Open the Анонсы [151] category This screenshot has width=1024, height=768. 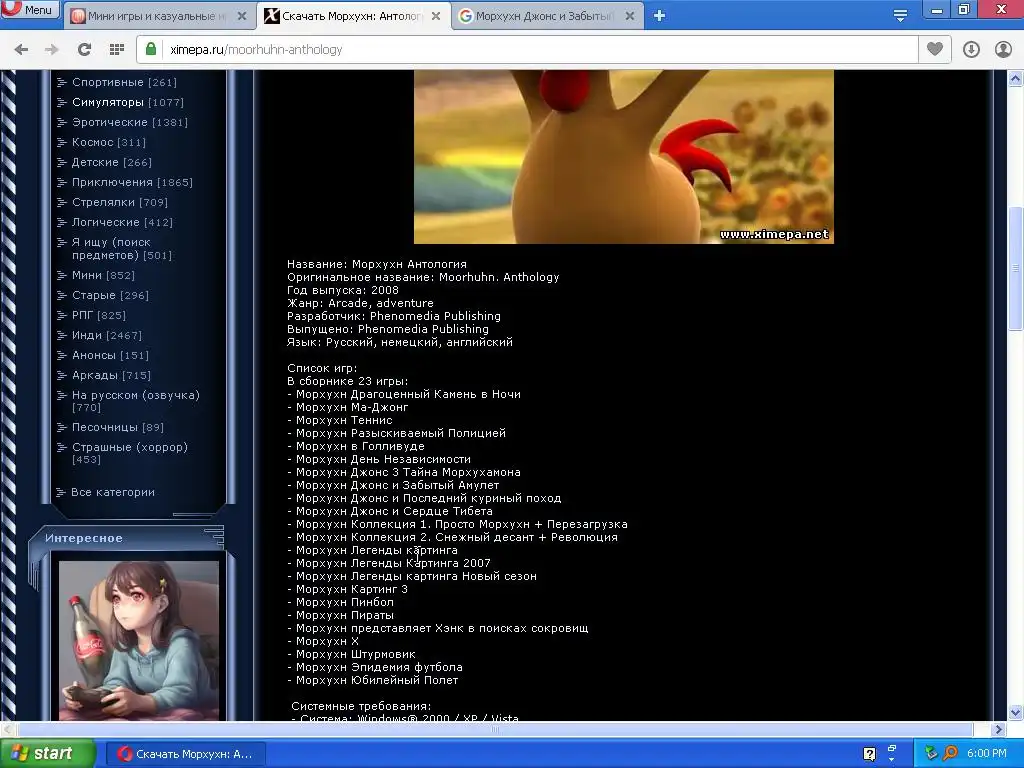point(110,355)
